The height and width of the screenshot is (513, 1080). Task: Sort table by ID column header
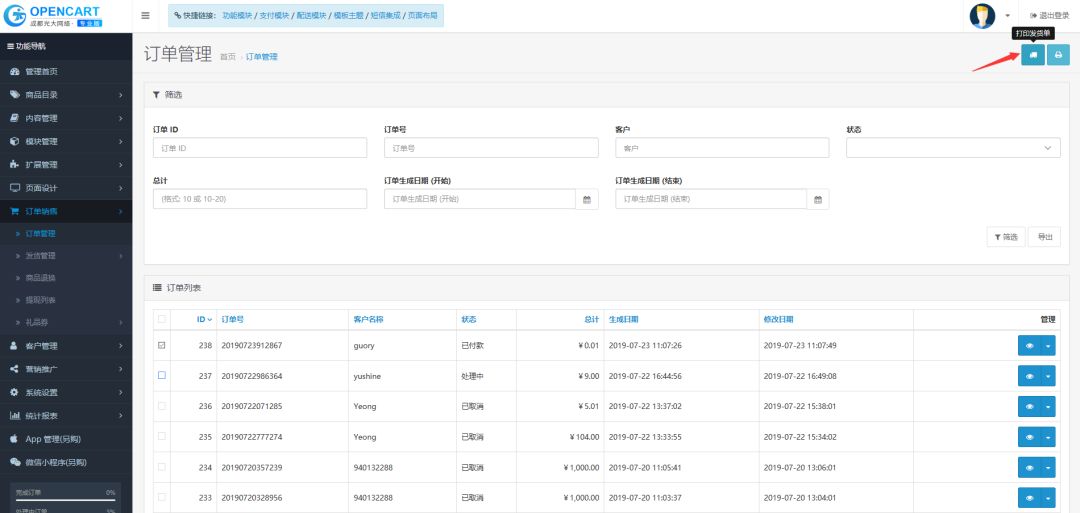(x=204, y=320)
